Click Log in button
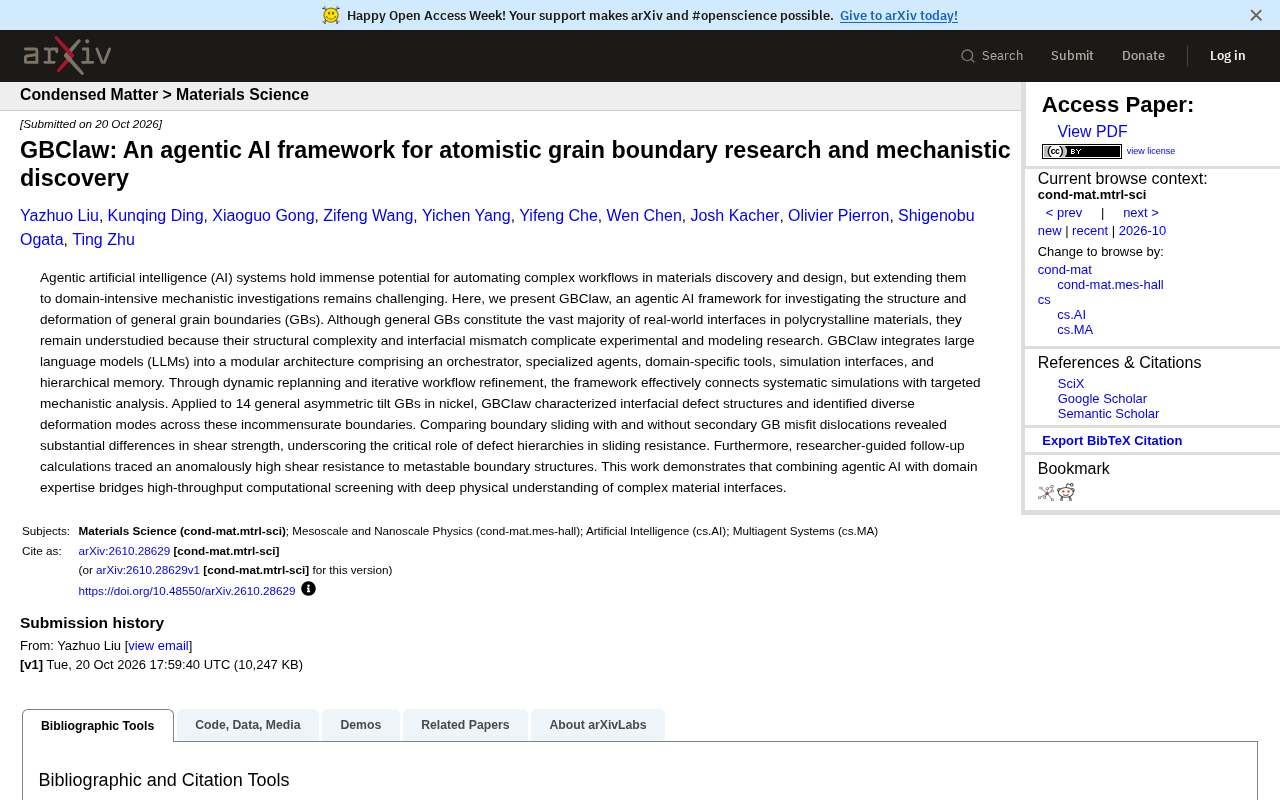This screenshot has height=800, width=1280. point(1228,56)
